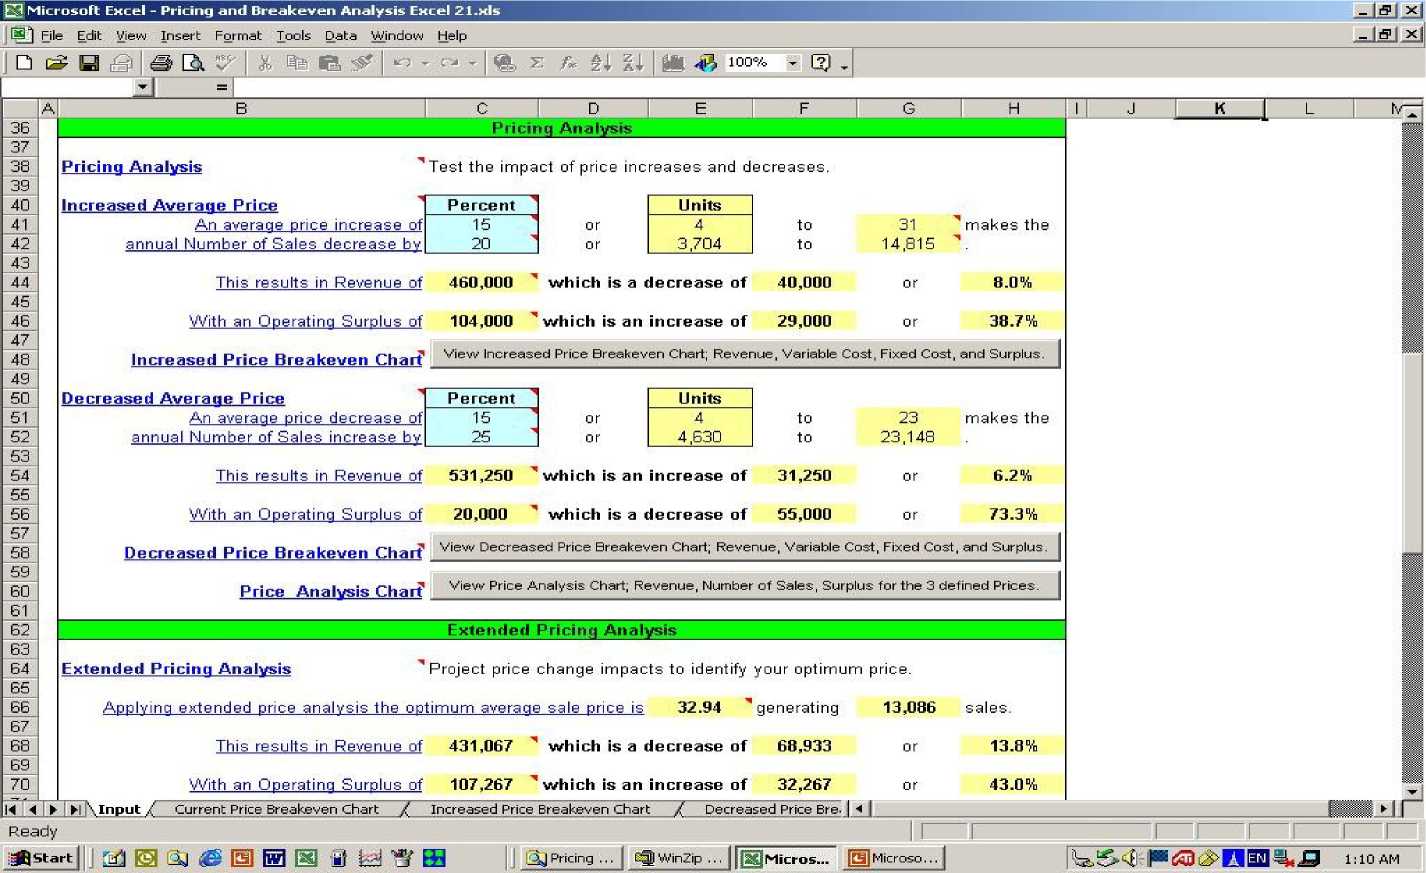Switch to Current Price Breakeven Chart tab

277,809
